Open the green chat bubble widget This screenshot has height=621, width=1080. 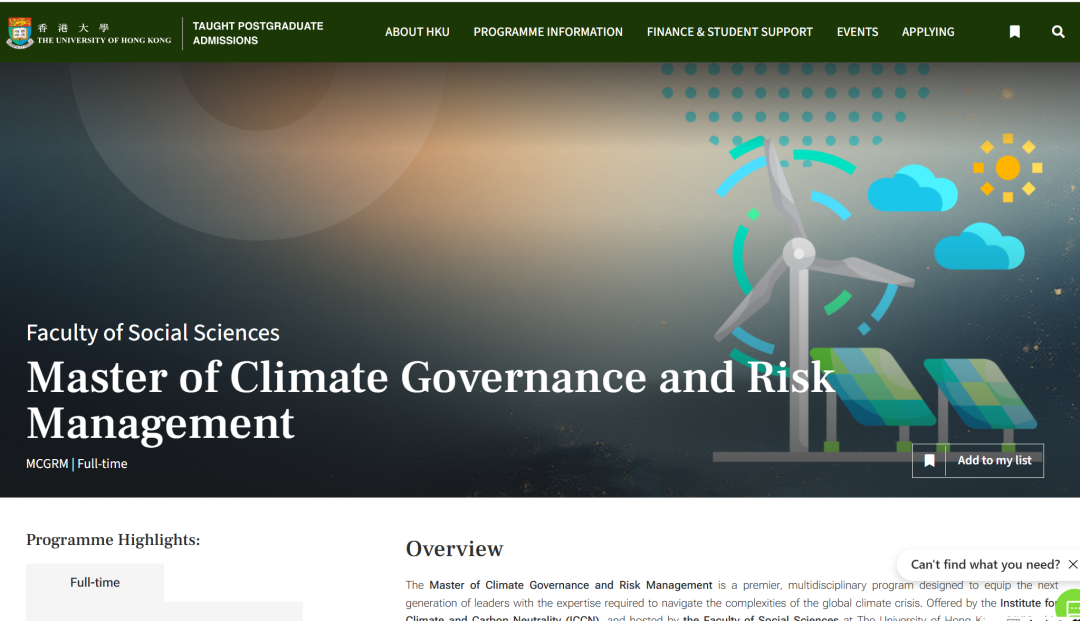pos(1070,606)
